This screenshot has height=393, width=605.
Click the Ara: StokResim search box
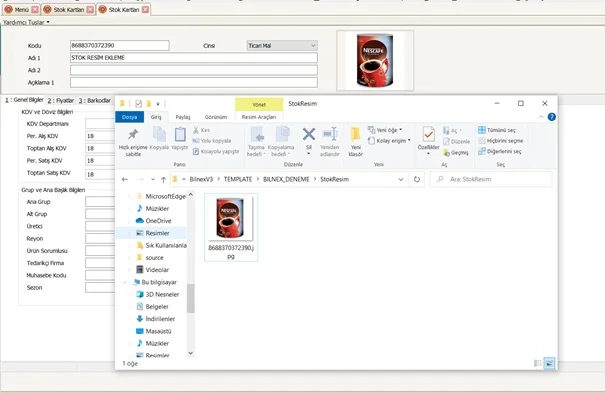click(491, 179)
